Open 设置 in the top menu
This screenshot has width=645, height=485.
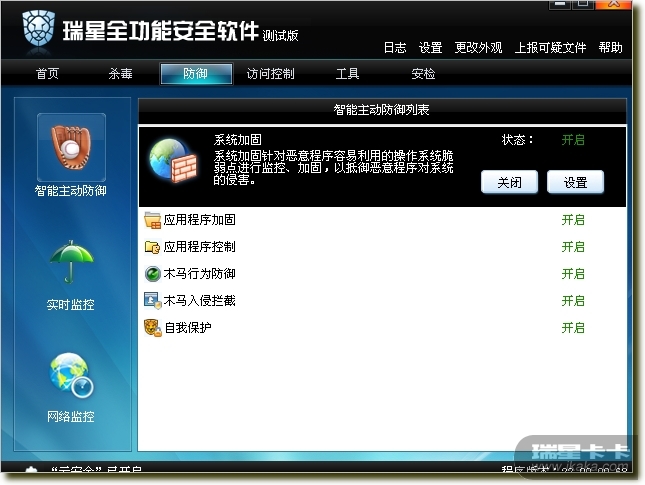[x=430, y=48]
